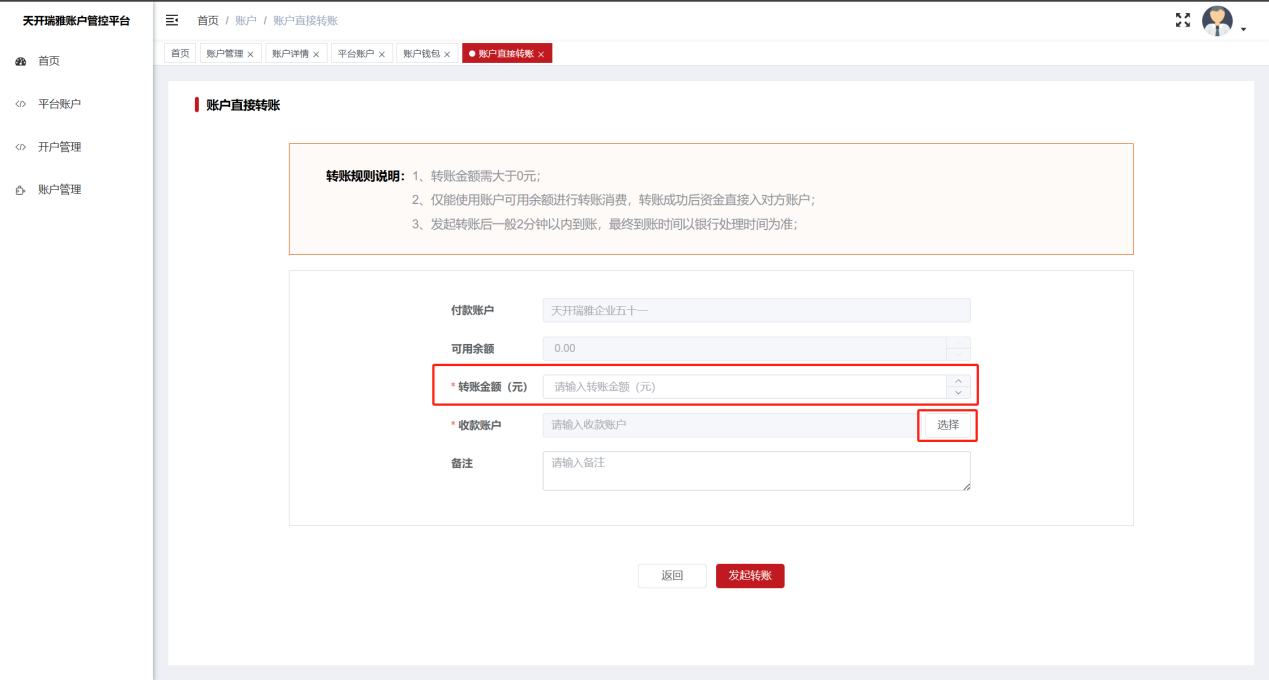The height and width of the screenshot is (680, 1269).
Task: Click the dashboard icon beside 首页
Action: coord(20,62)
